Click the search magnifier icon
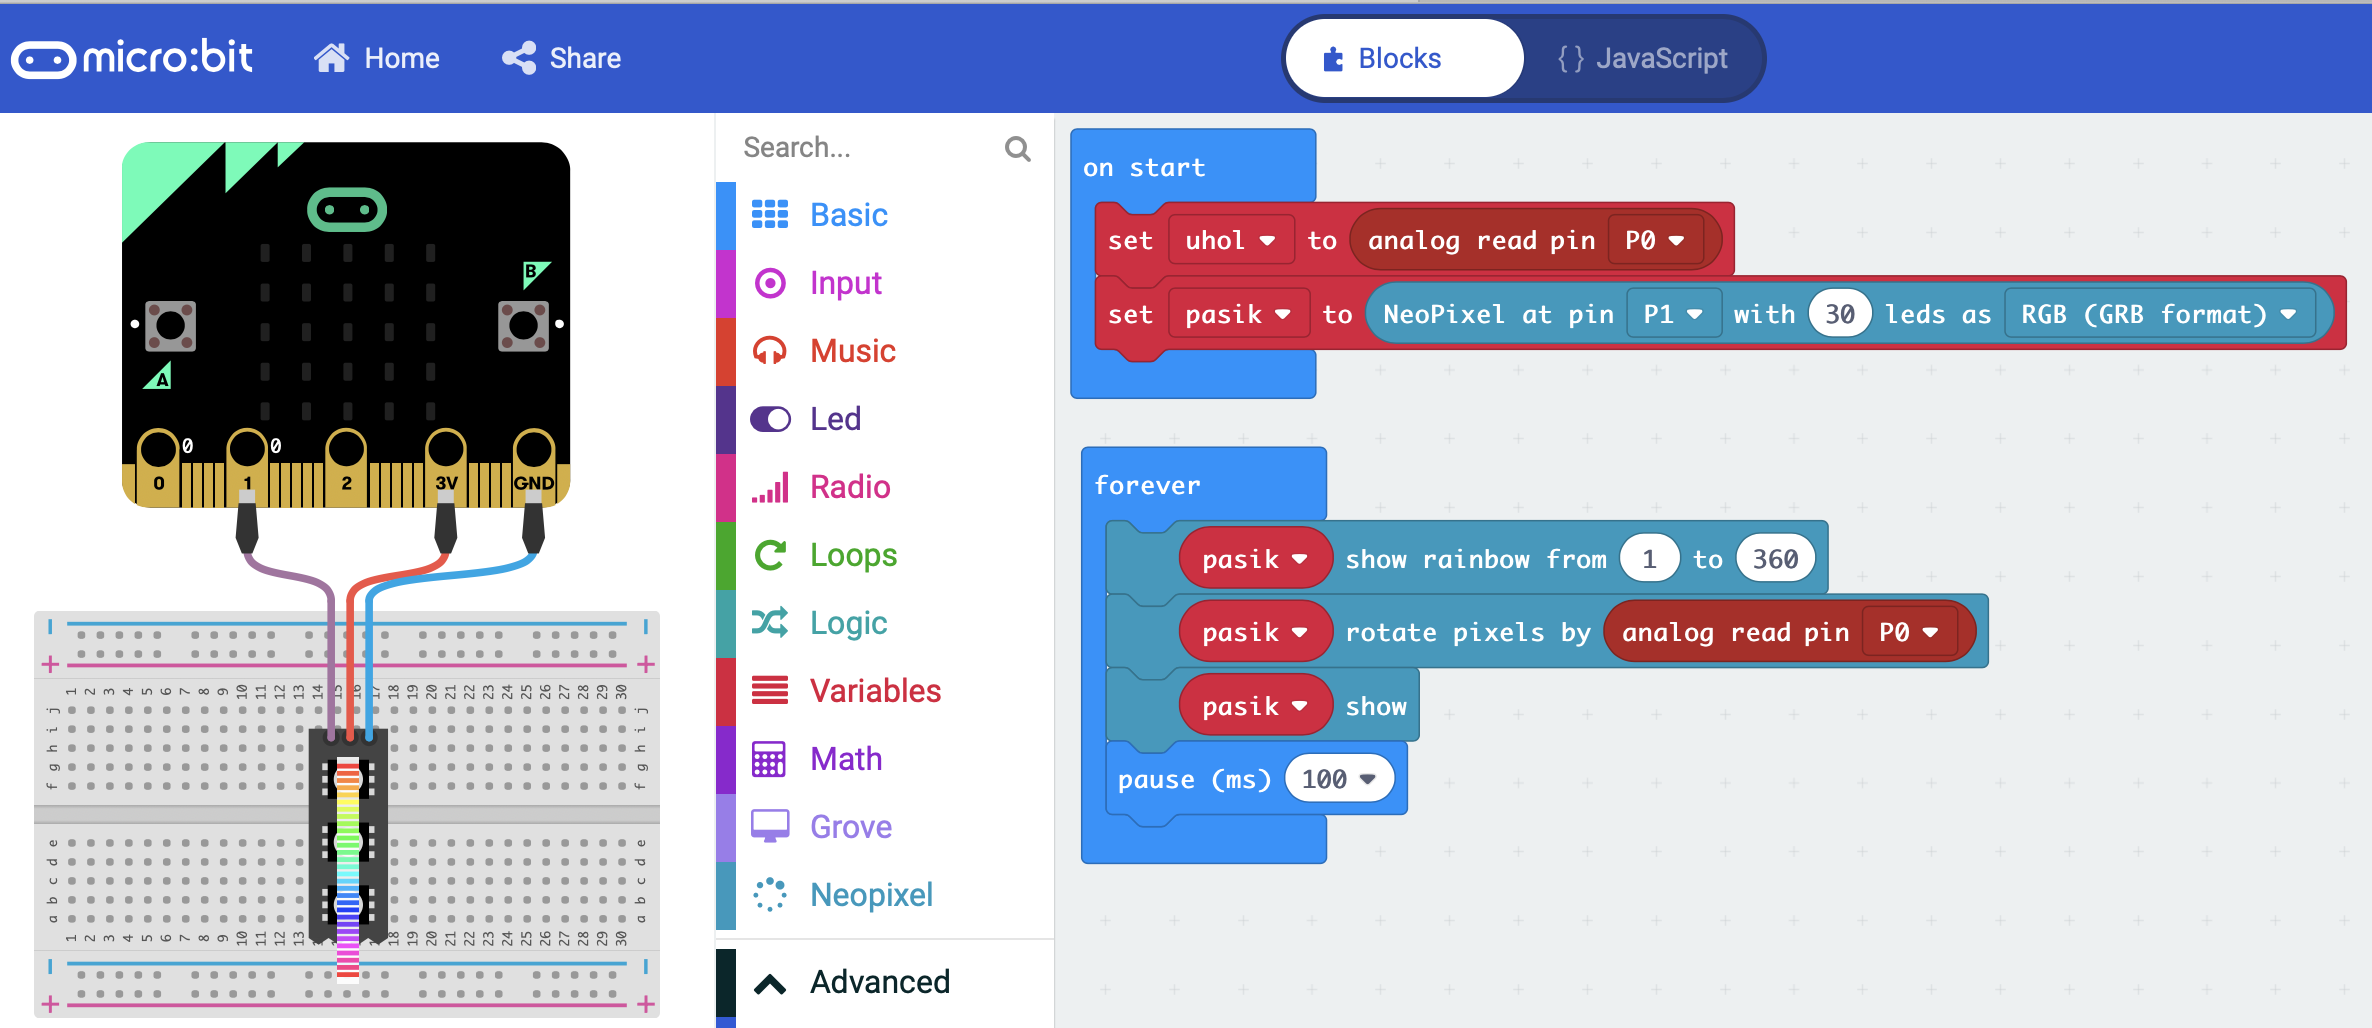Screen dimensions: 2372x1028 click(1017, 149)
